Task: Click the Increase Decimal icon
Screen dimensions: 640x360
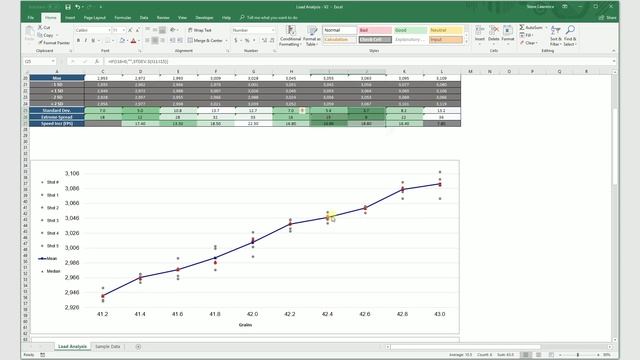Action: pyautogui.click(x=264, y=40)
